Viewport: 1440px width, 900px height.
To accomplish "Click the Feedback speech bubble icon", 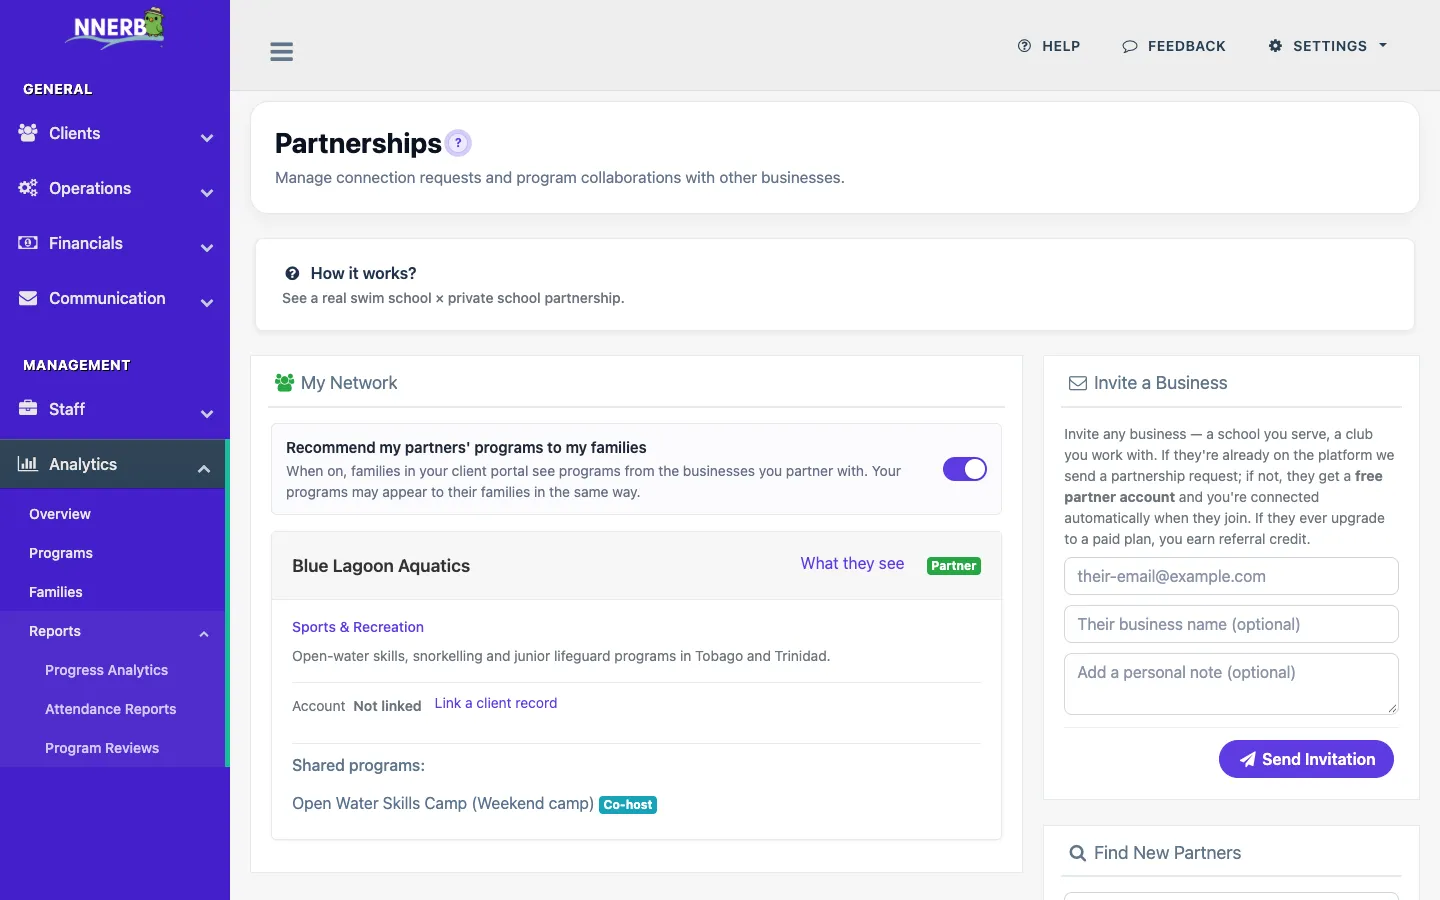I will tap(1130, 46).
